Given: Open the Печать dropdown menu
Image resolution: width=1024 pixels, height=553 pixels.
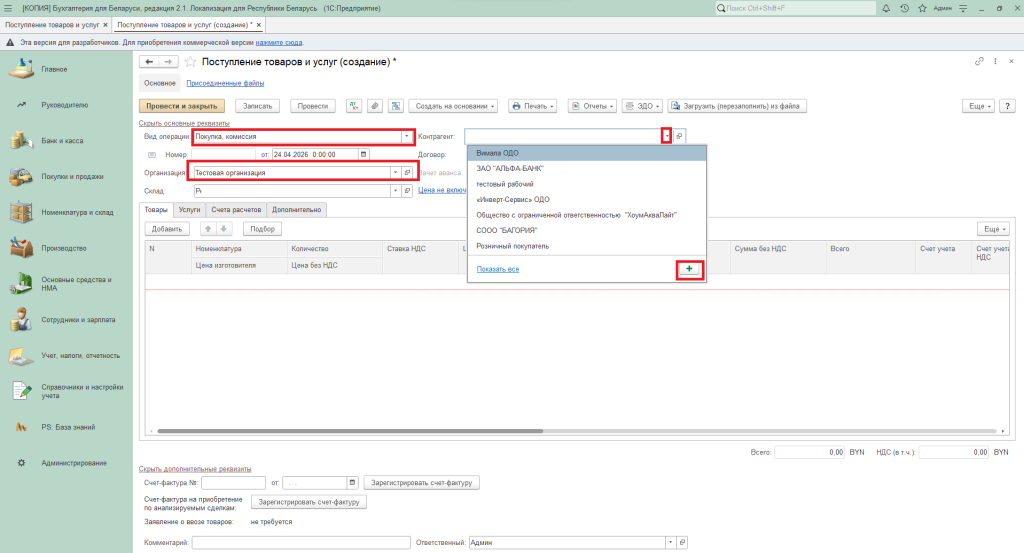Looking at the screenshot, I should [532, 106].
